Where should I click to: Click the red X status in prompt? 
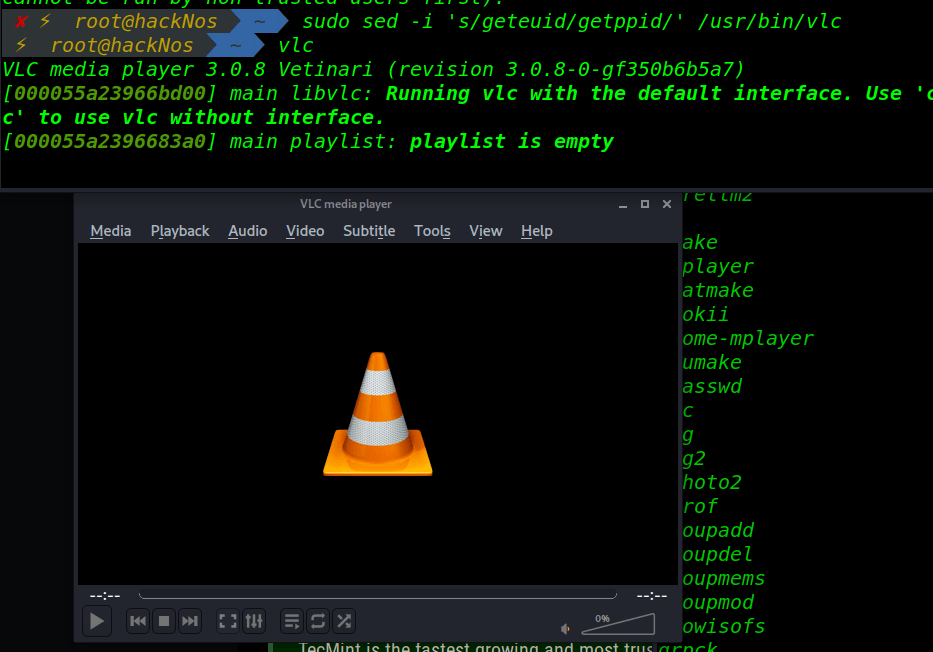(21, 22)
